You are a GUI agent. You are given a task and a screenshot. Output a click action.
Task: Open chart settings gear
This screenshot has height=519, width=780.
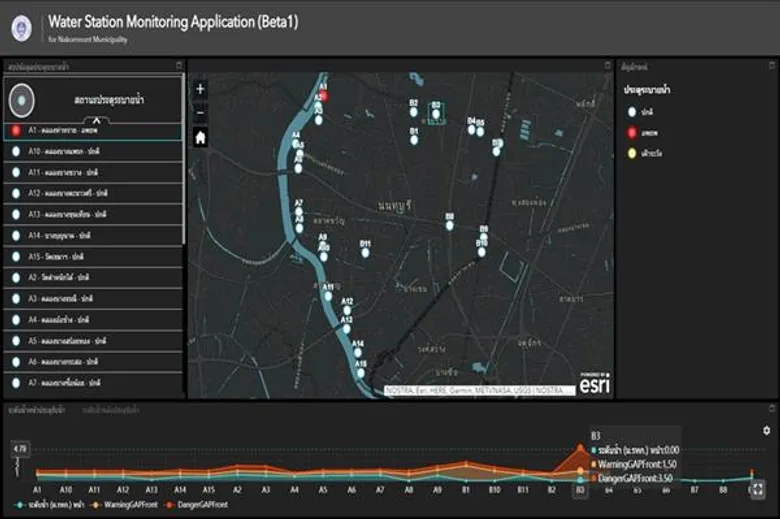[767, 430]
